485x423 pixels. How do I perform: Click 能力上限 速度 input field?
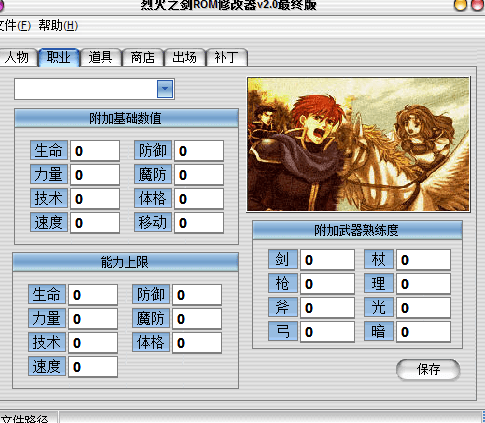tap(93, 367)
